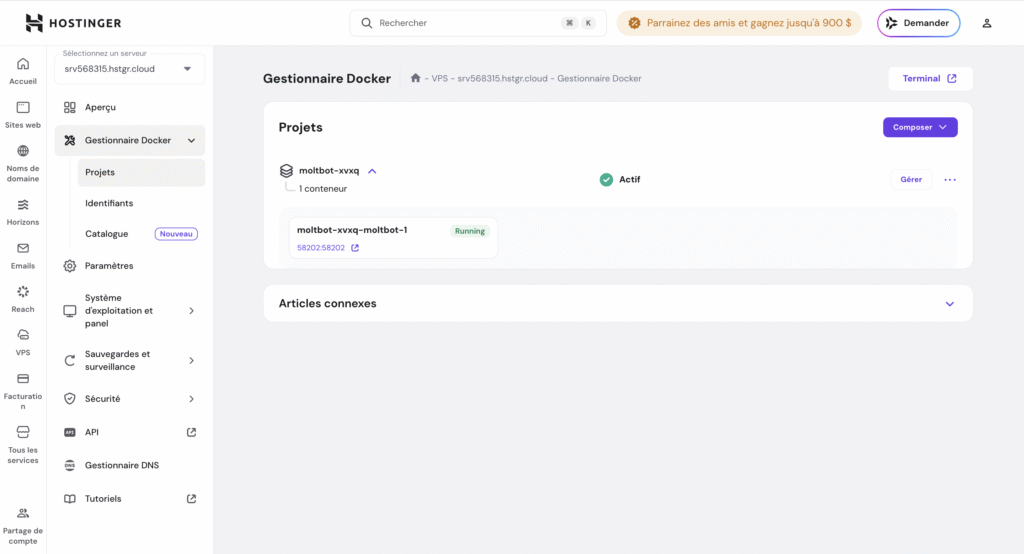
Task: Expand Sauvegardes et surveillance
Action: click(191, 361)
